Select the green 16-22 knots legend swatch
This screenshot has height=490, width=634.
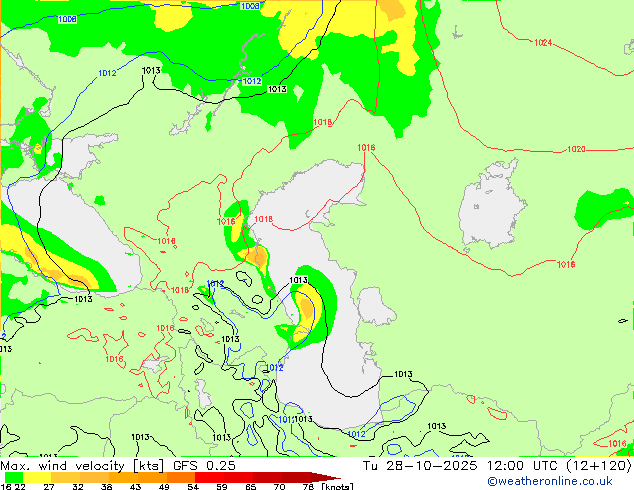click(14, 477)
